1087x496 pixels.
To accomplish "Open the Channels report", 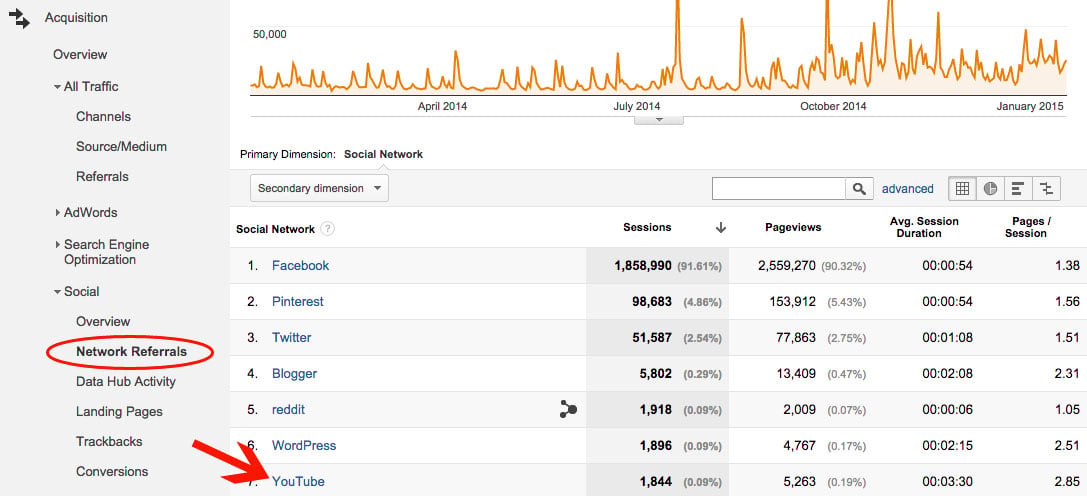I will pos(103,117).
